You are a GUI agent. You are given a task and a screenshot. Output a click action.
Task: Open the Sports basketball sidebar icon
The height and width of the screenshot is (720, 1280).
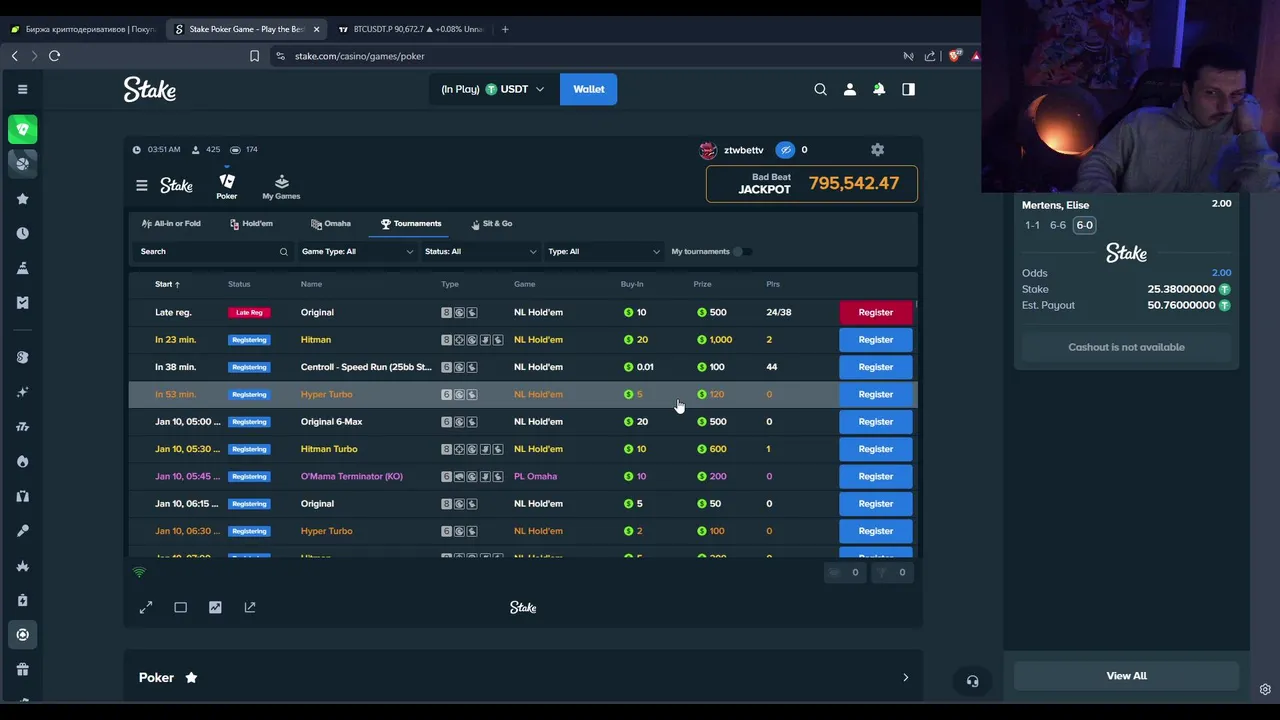click(x=23, y=163)
